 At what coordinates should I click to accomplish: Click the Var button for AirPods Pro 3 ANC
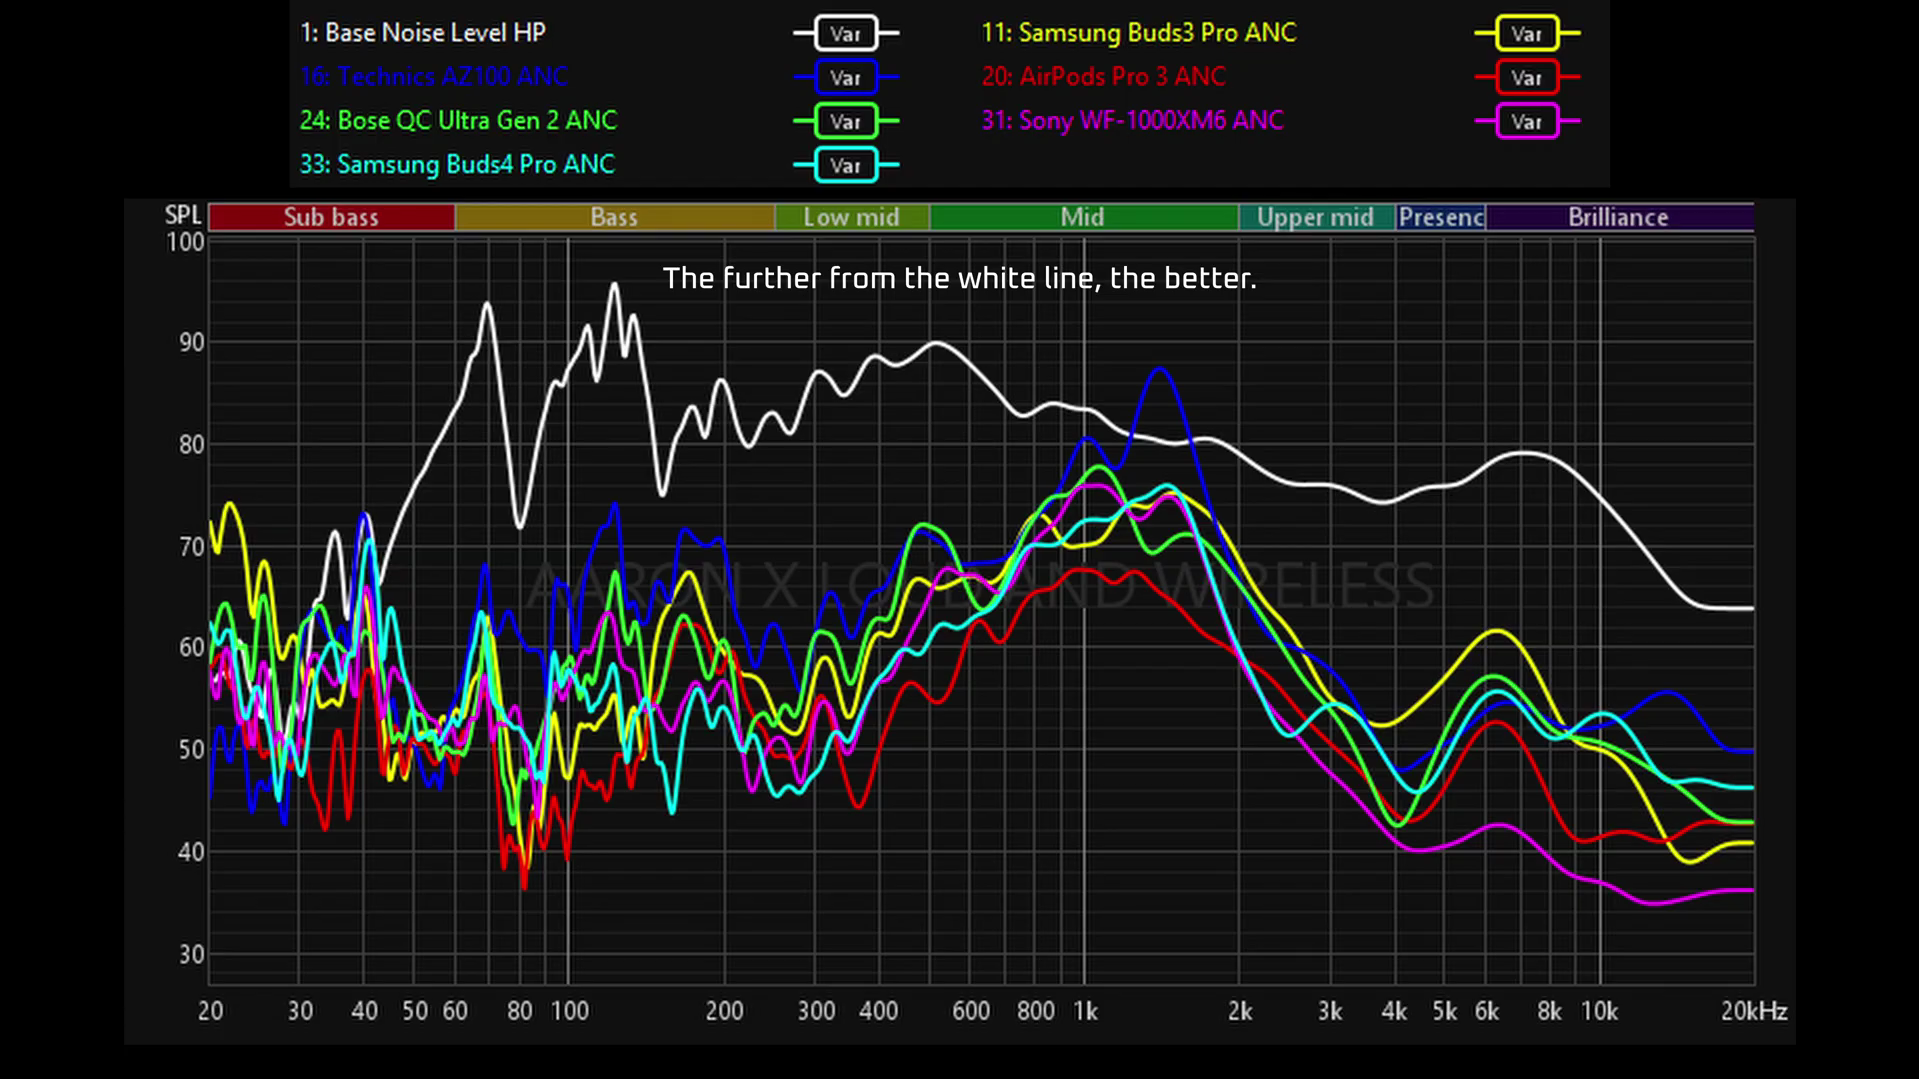(x=1527, y=77)
